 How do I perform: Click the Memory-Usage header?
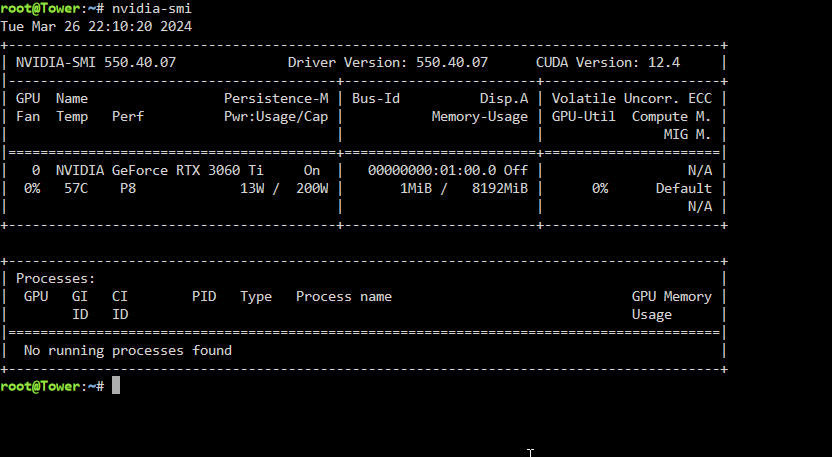click(x=480, y=117)
